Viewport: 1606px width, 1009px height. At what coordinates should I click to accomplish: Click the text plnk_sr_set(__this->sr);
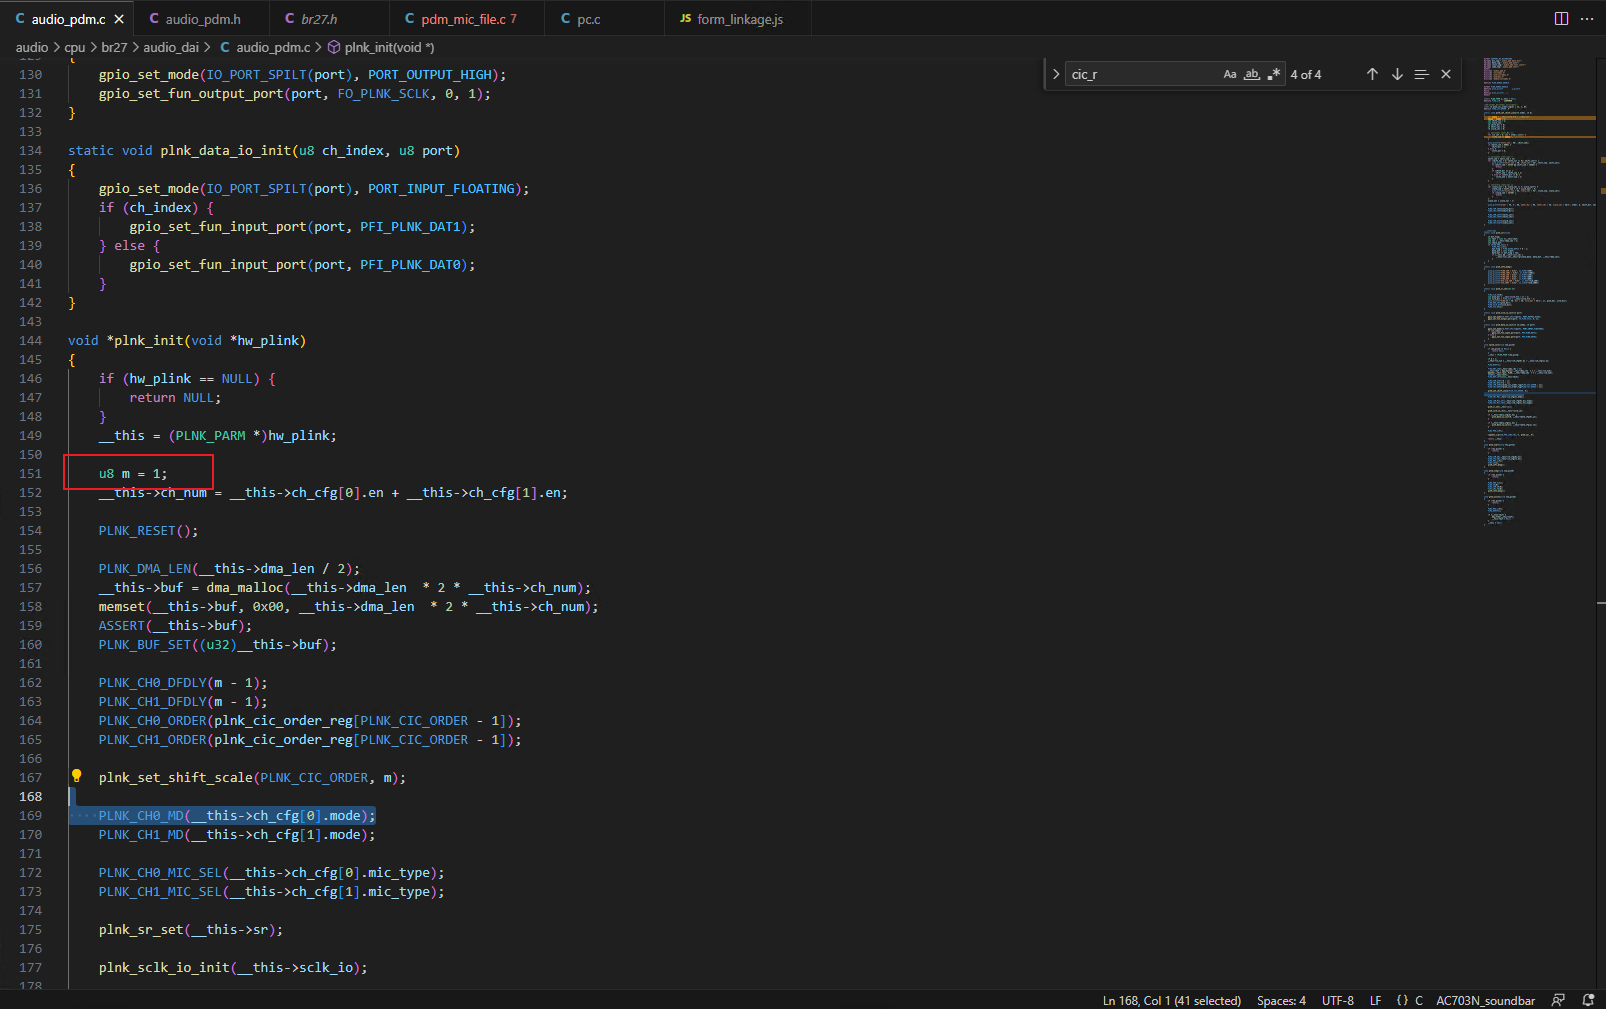[191, 929]
